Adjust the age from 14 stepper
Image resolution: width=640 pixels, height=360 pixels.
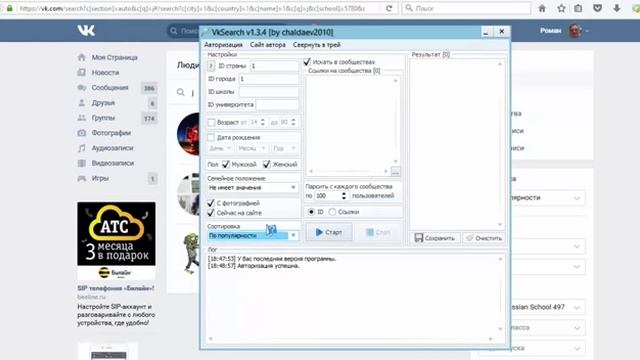point(262,122)
